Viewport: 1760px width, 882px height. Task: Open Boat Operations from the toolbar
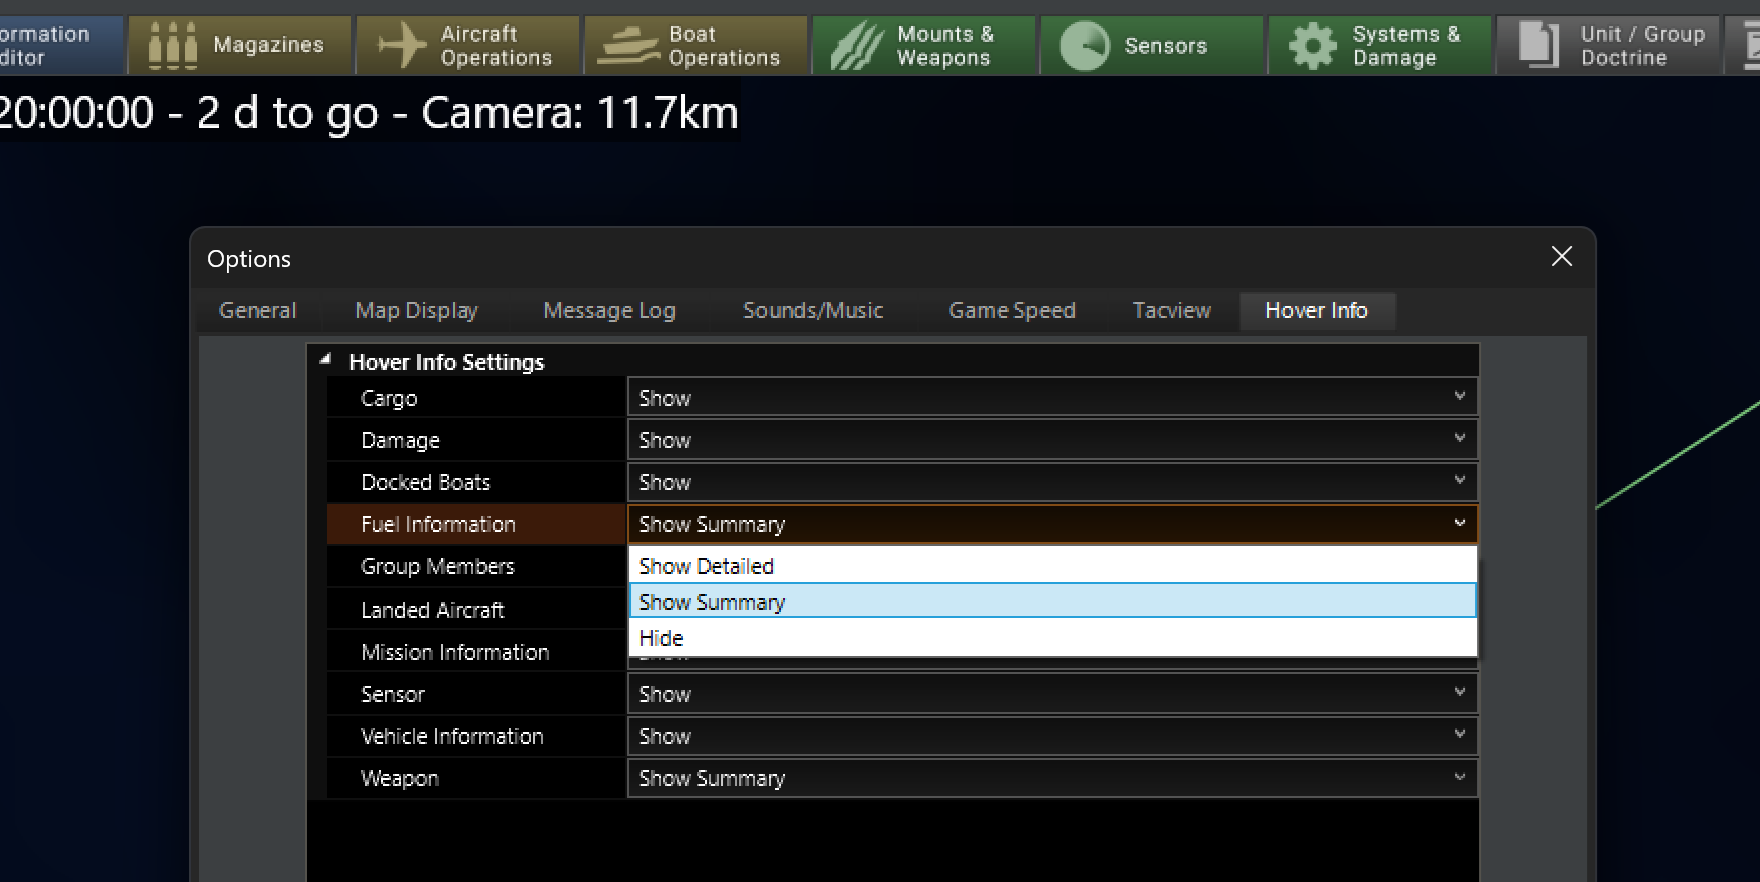tap(696, 45)
